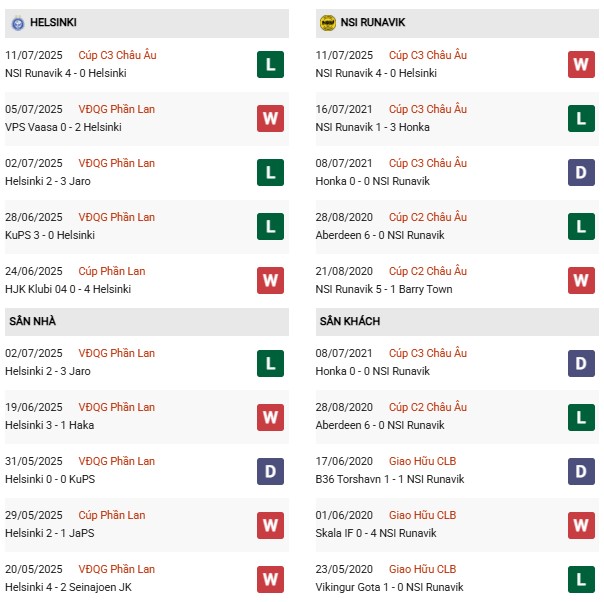Click the W badge for Skala IF match
The height and width of the screenshot is (602, 604).
point(581,525)
